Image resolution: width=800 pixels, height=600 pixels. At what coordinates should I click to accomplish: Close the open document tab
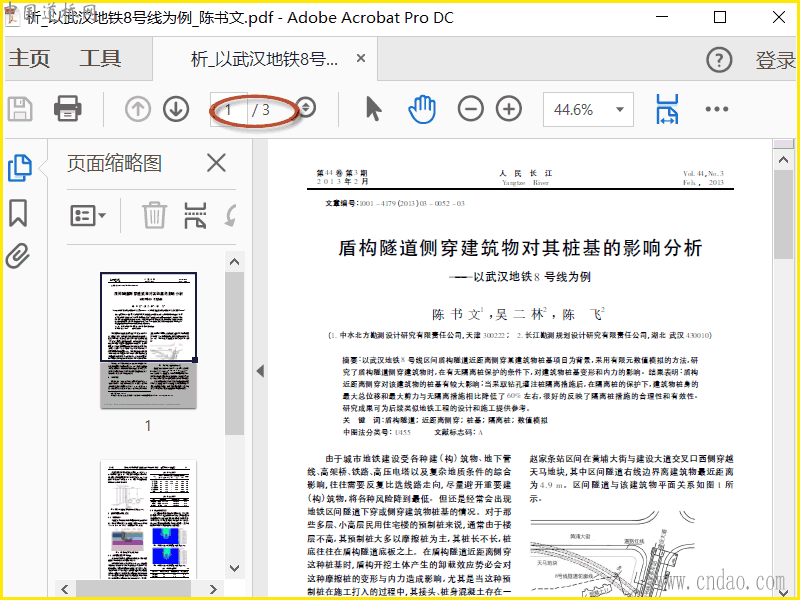361,58
